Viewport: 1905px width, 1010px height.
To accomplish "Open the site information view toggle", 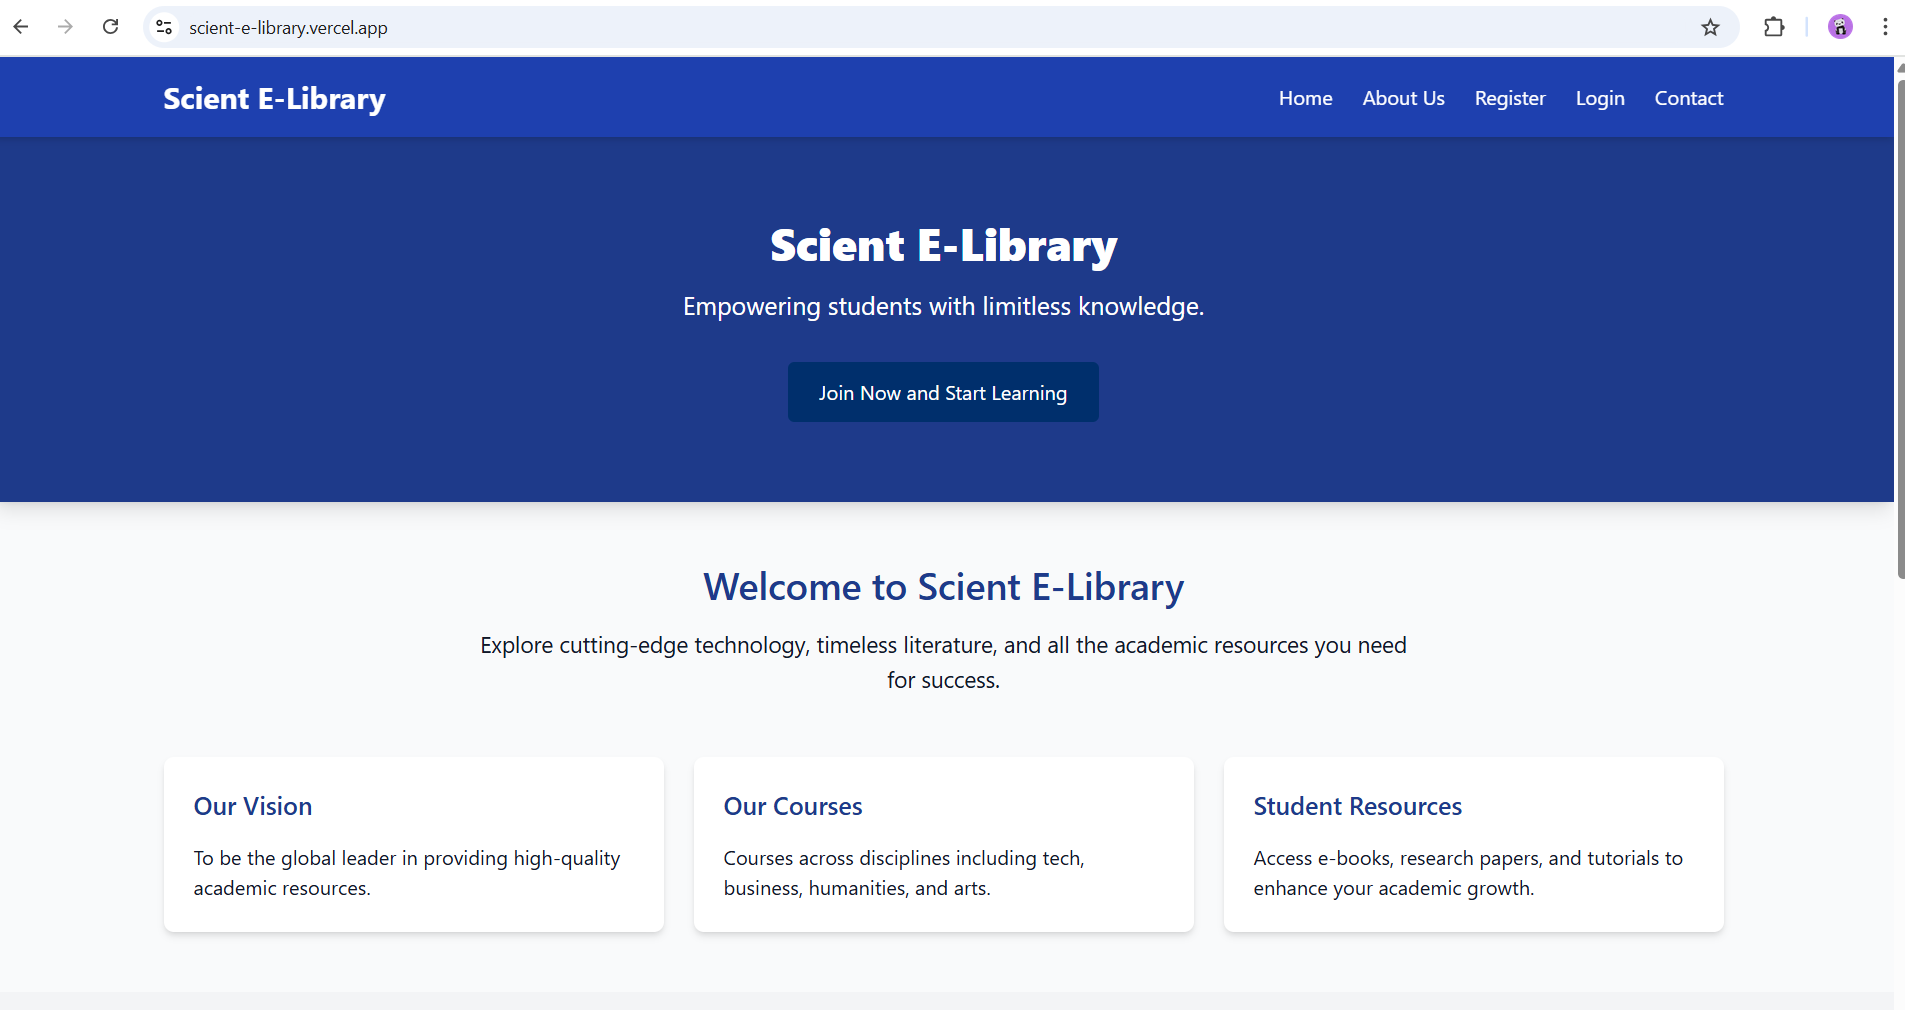I will pos(163,27).
